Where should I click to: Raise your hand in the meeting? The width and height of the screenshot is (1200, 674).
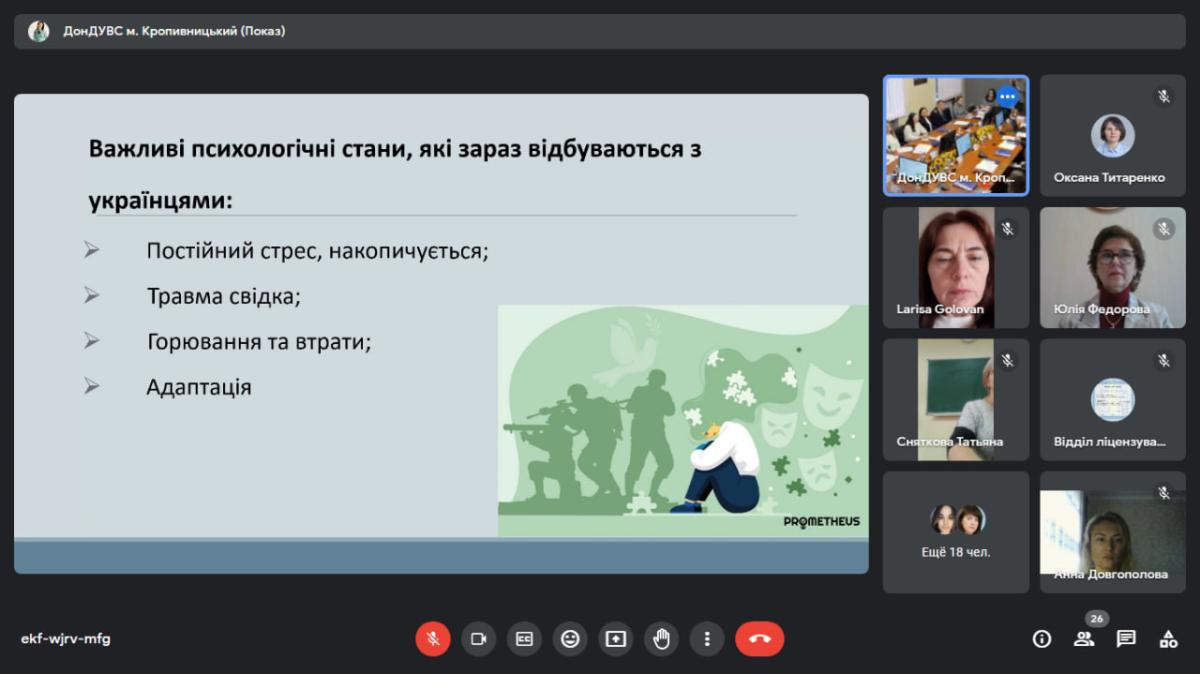(x=661, y=639)
